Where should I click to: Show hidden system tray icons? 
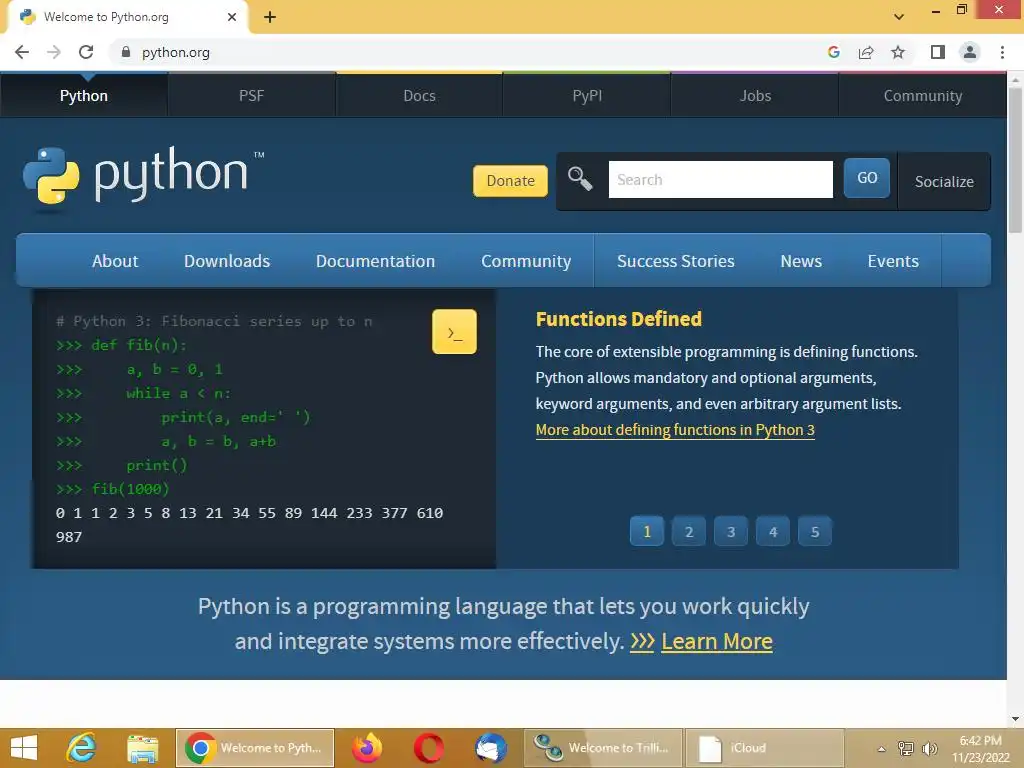pyautogui.click(x=882, y=748)
